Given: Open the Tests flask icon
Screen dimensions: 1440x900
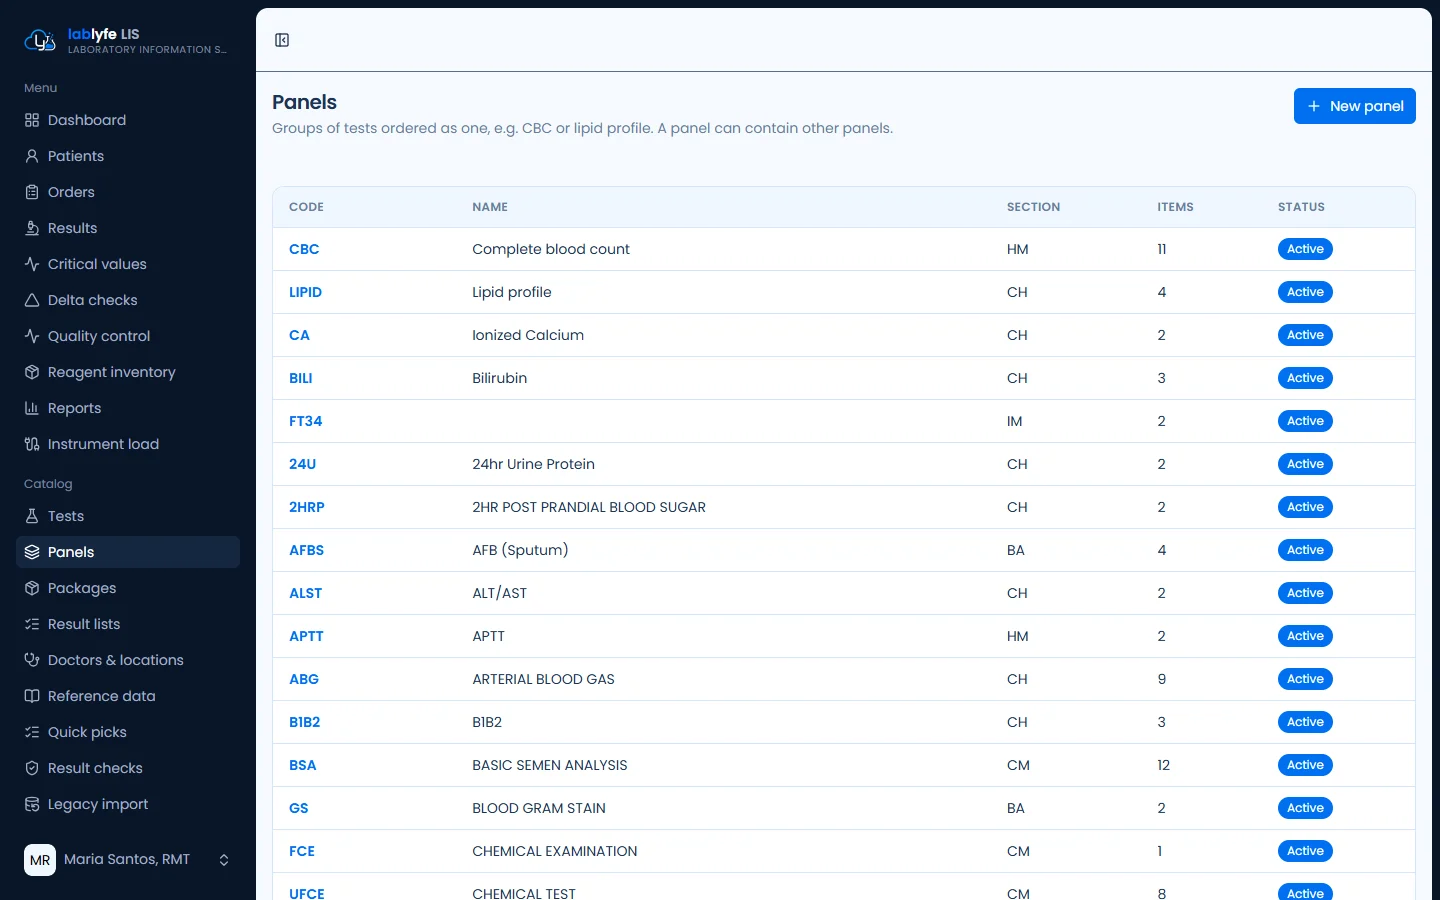Looking at the screenshot, I should point(32,516).
